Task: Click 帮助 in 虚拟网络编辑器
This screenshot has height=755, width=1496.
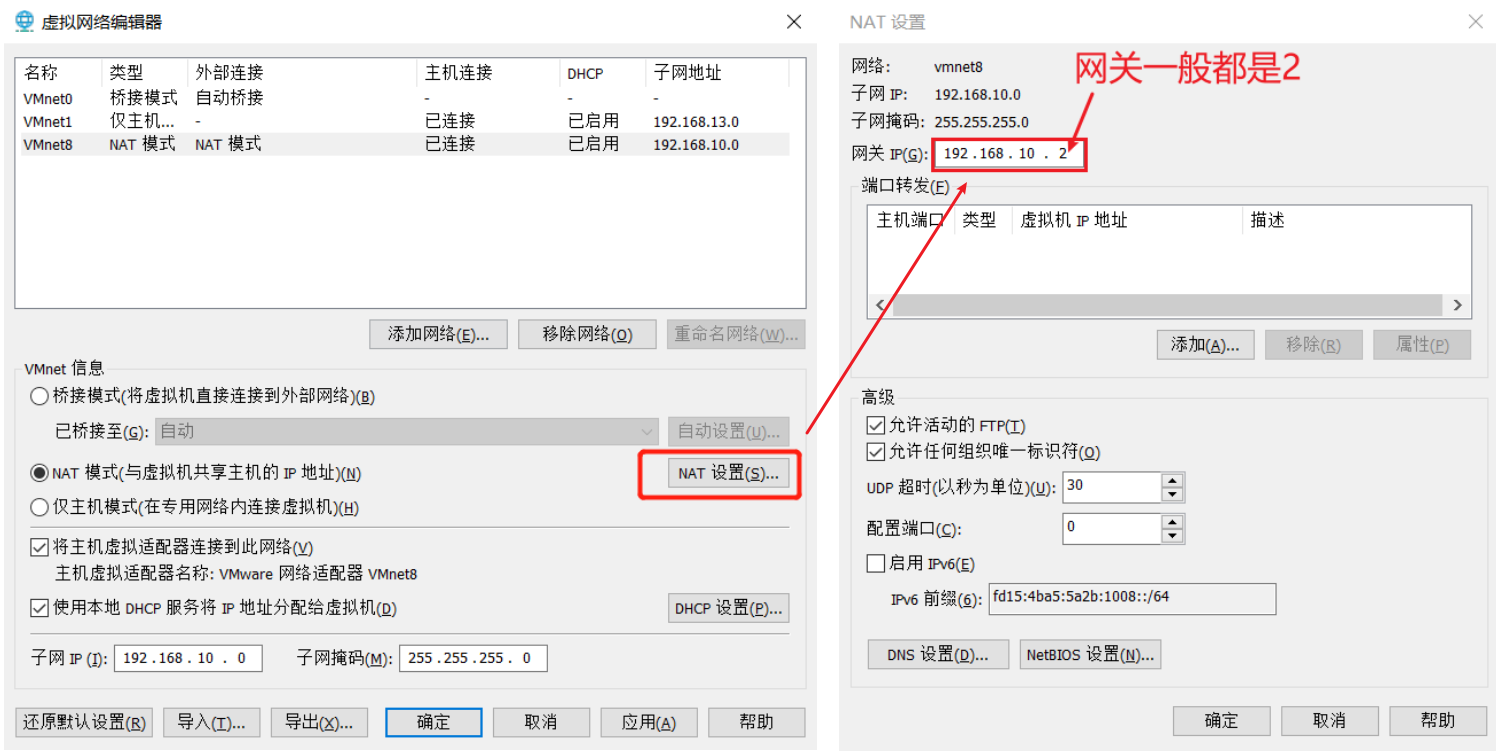Action: click(x=757, y=722)
